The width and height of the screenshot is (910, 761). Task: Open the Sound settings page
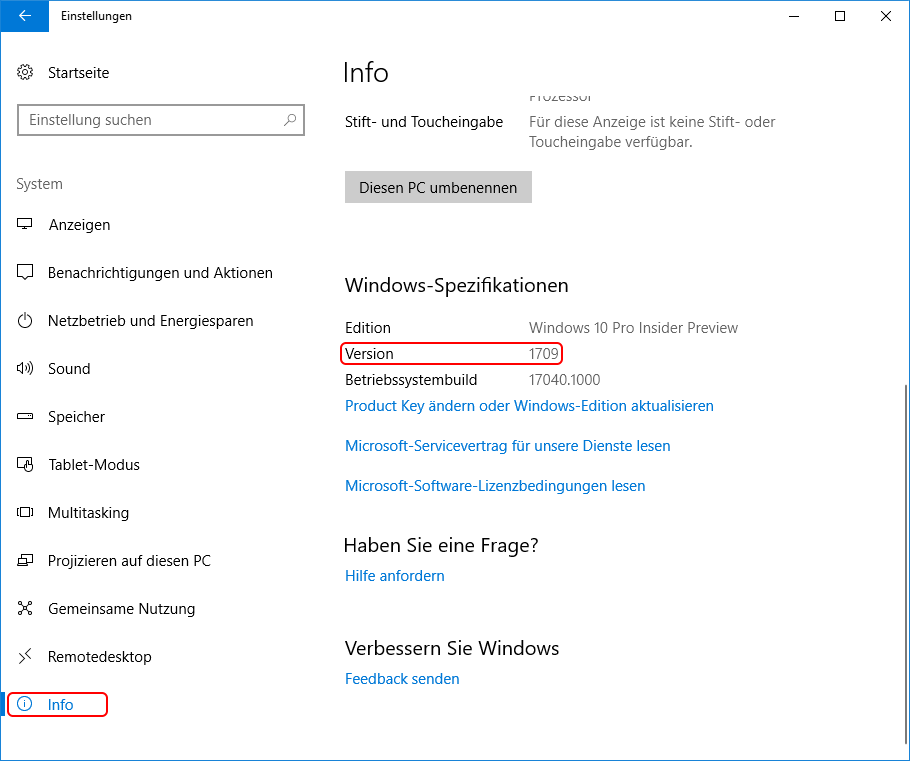coord(69,369)
